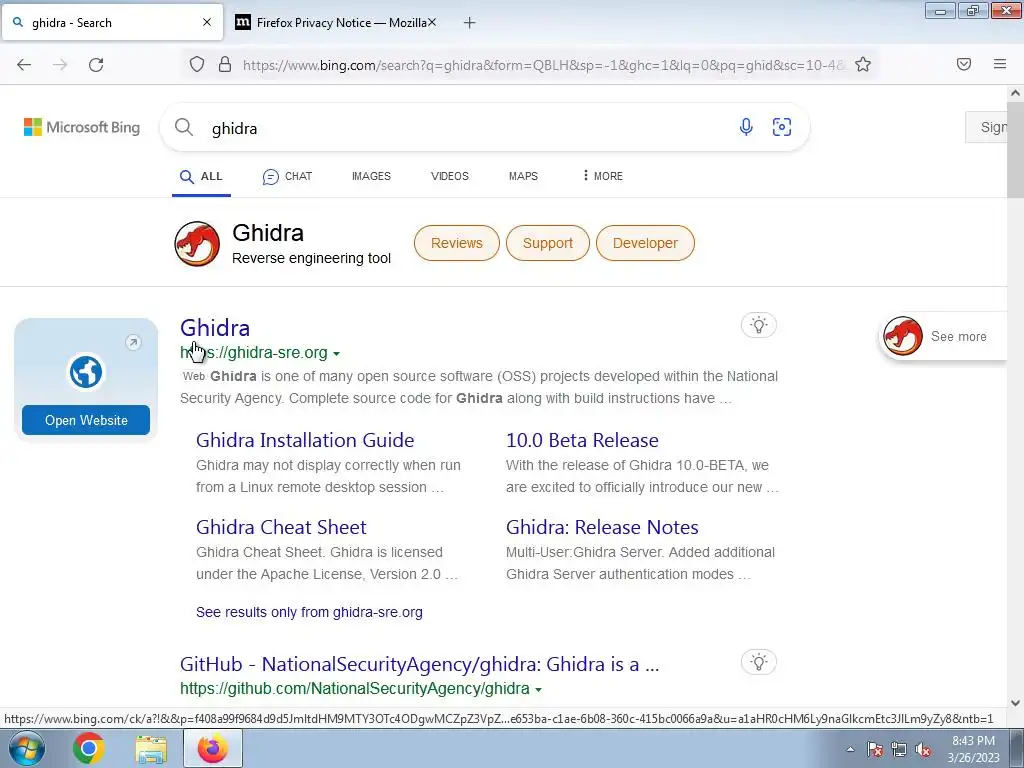
Task: Close the ghidra - Search tab
Action: 207,22
